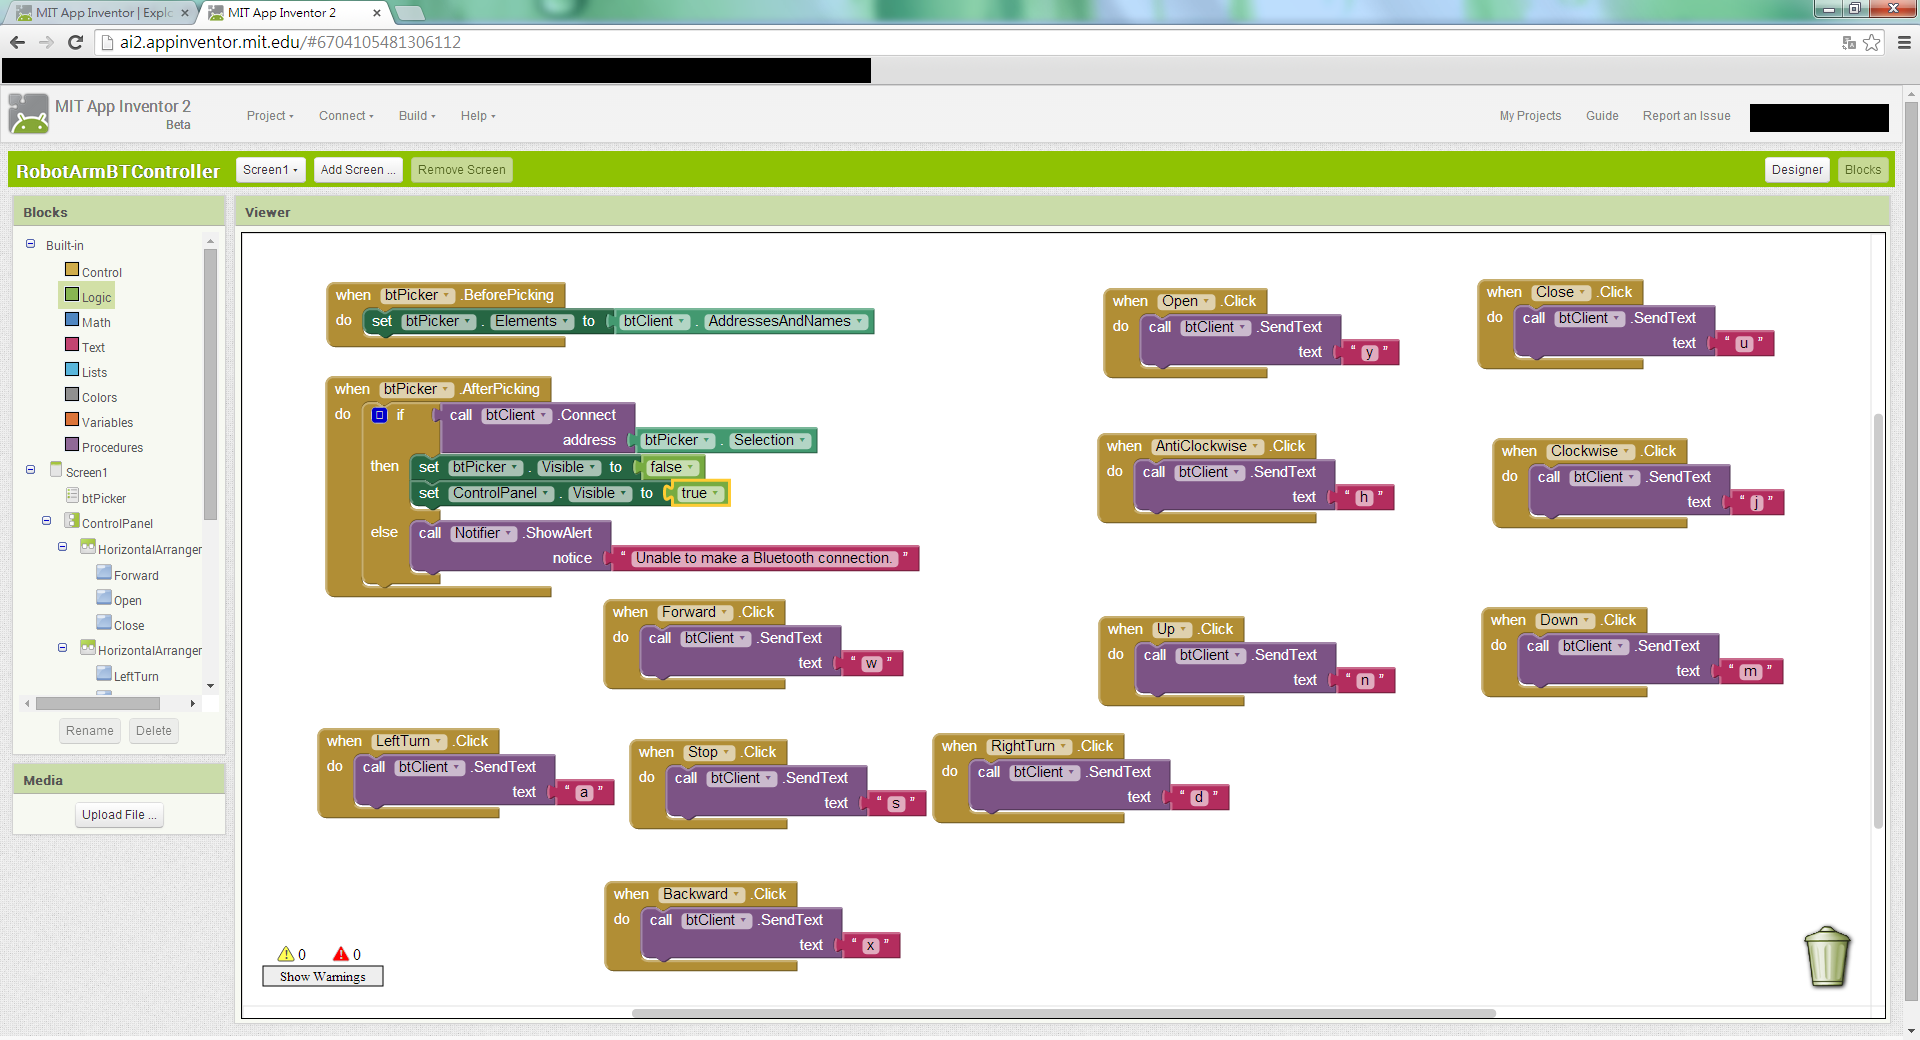Open the Help menu

[x=478, y=116]
